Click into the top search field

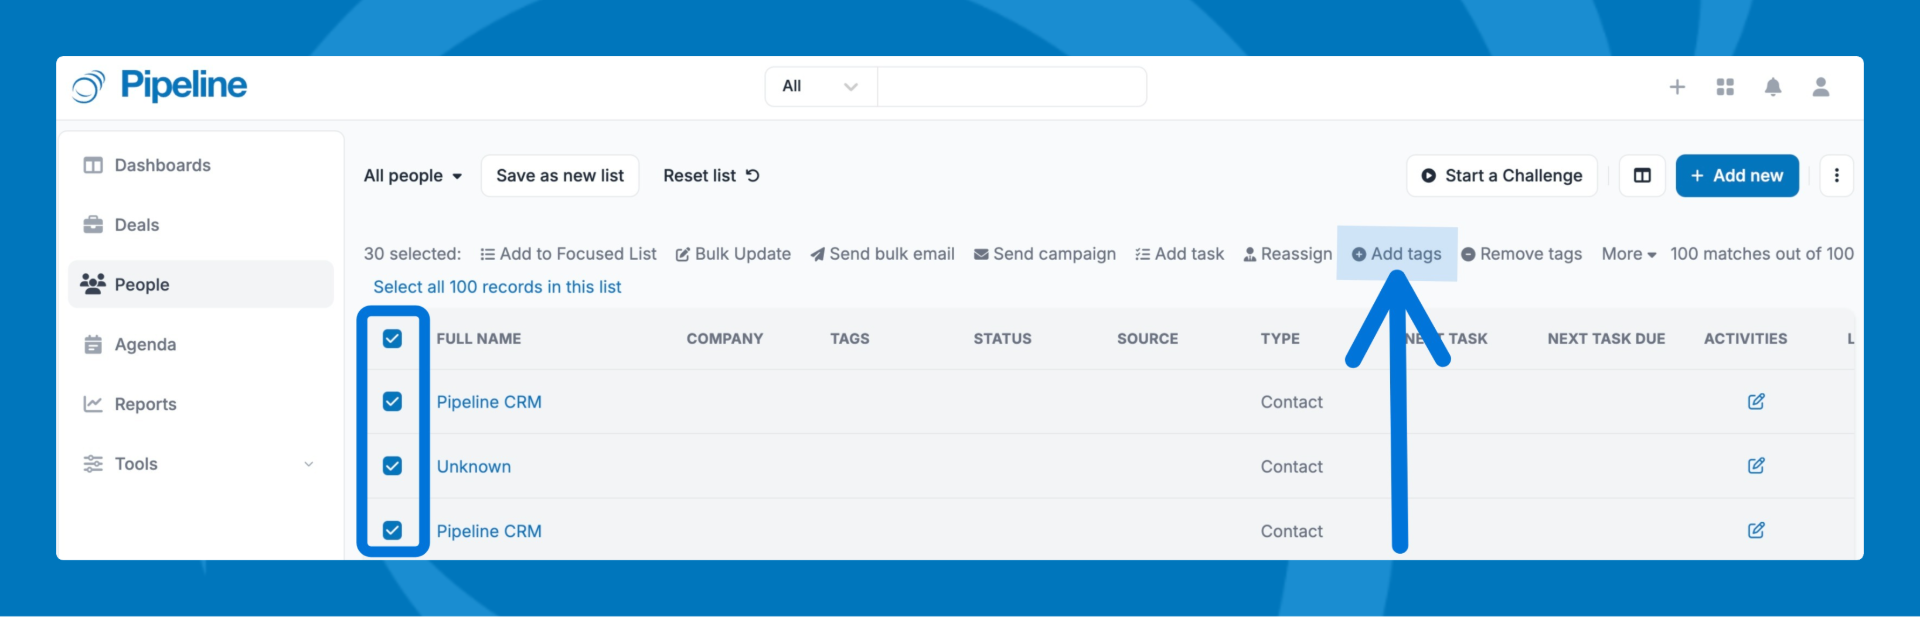pyautogui.click(x=1012, y=87)
